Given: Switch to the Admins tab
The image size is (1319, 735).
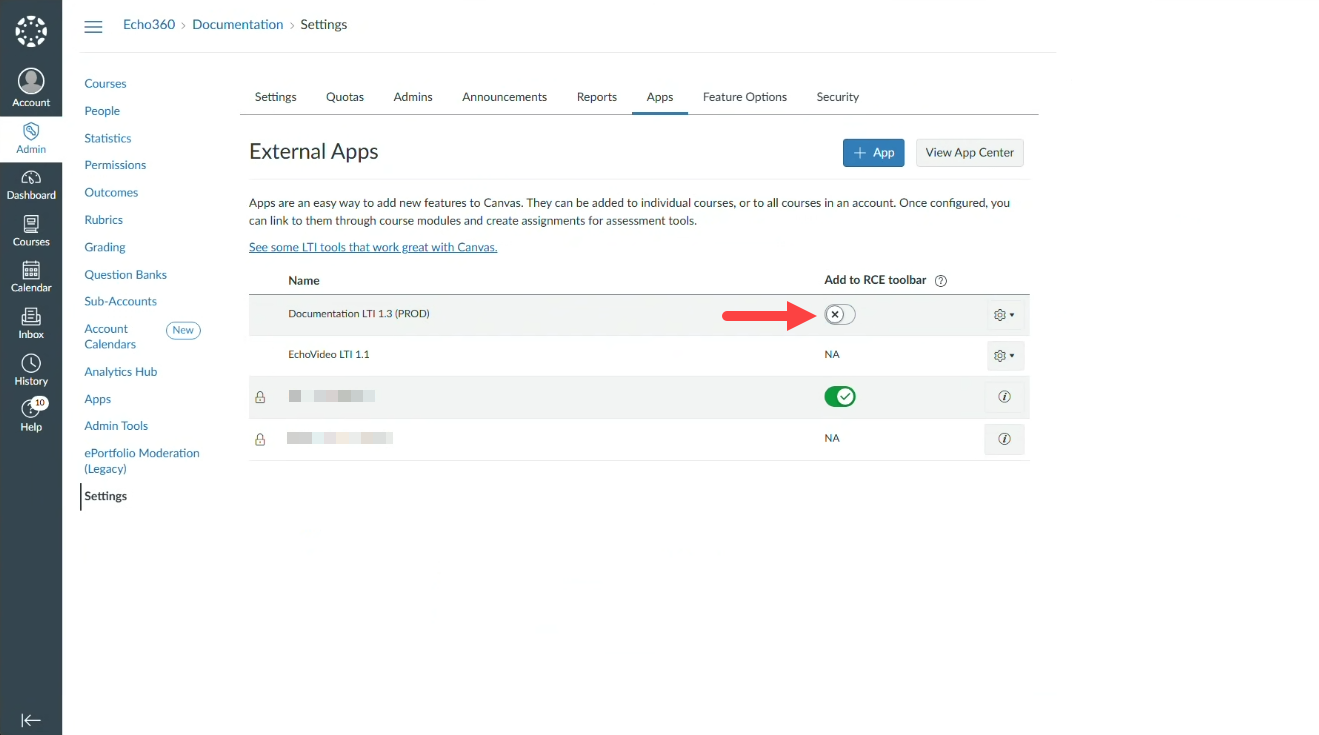Looking at the screenshot, I should pyautogui.click(x=413, y=97).
